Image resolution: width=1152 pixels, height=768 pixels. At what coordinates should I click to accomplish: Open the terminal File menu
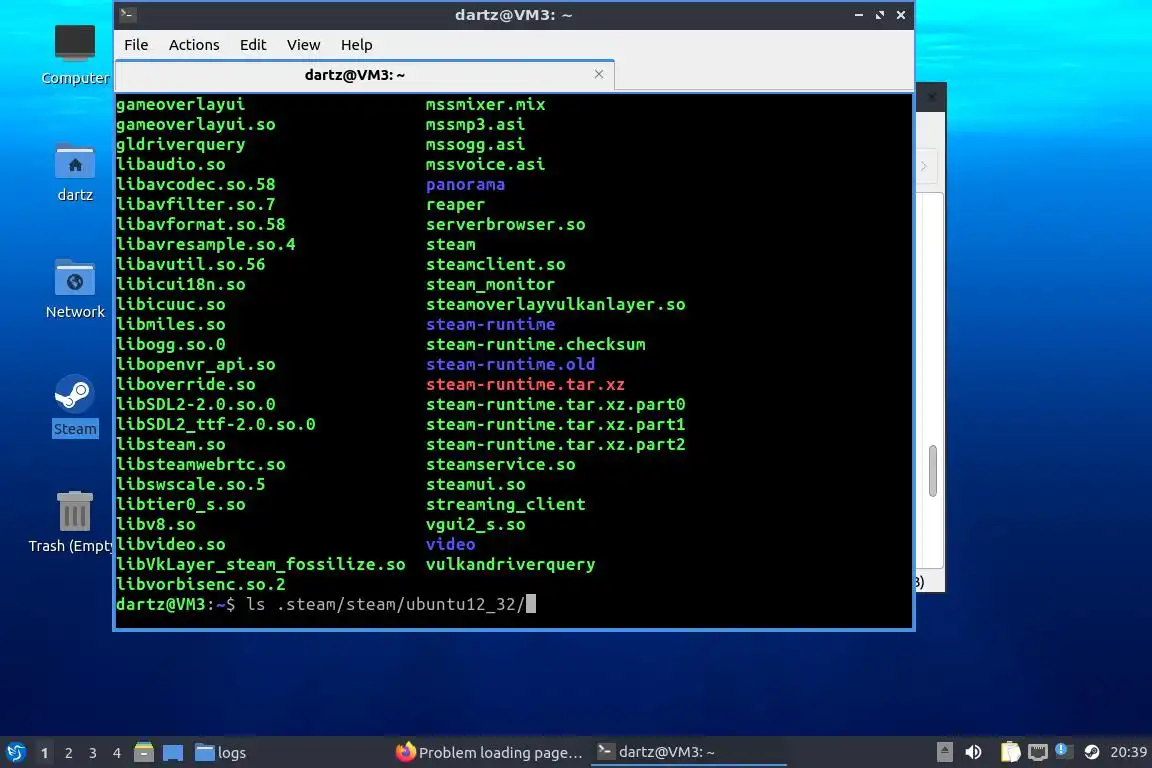pos(136,45)
